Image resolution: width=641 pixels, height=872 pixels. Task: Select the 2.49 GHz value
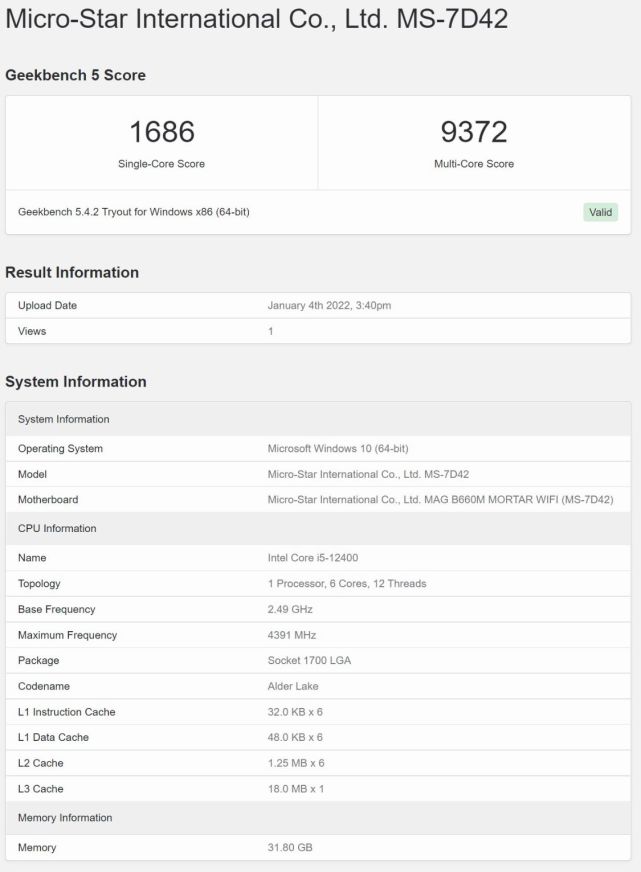pyautogui.click(x=290, y=609)
